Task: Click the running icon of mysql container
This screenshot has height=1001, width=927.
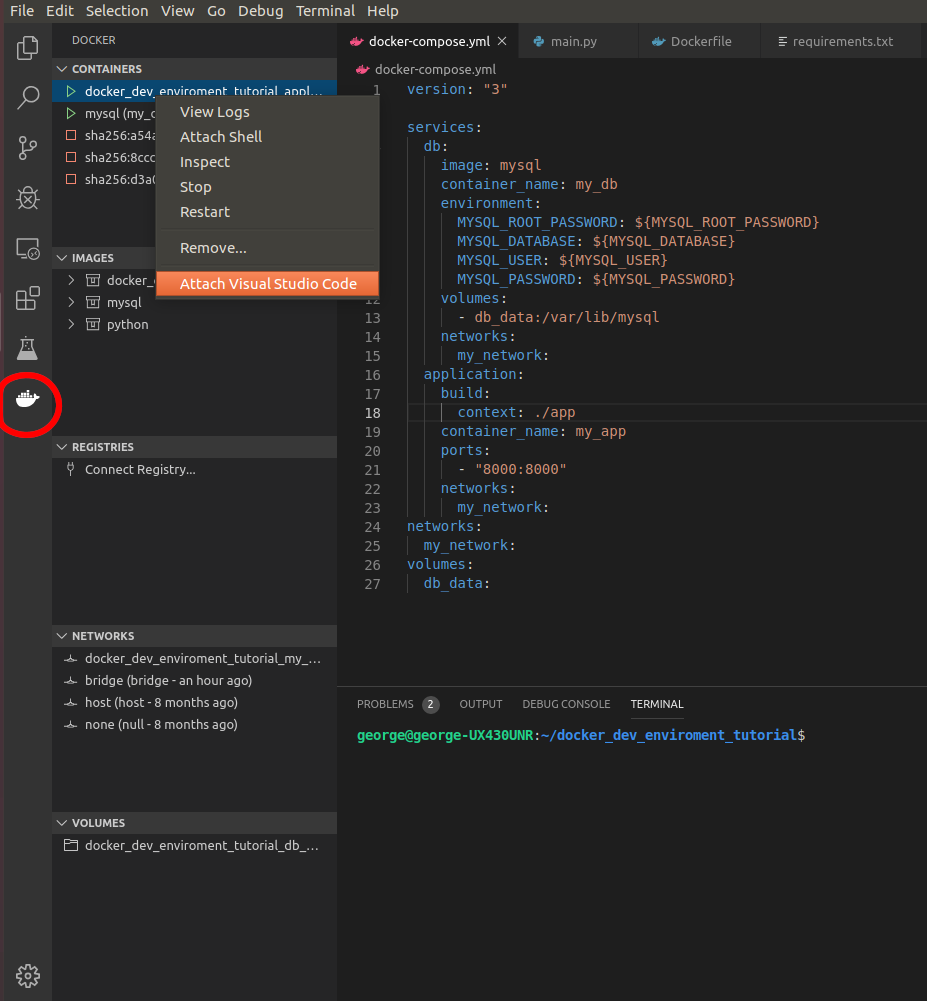Action: click(x=71, y=114)
